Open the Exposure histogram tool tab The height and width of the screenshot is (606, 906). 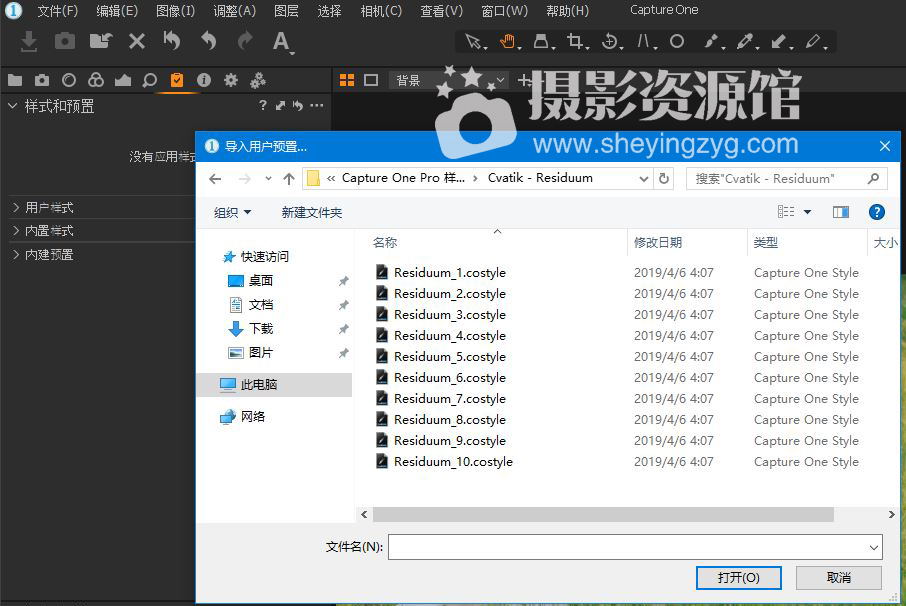(x=122, y=80)
